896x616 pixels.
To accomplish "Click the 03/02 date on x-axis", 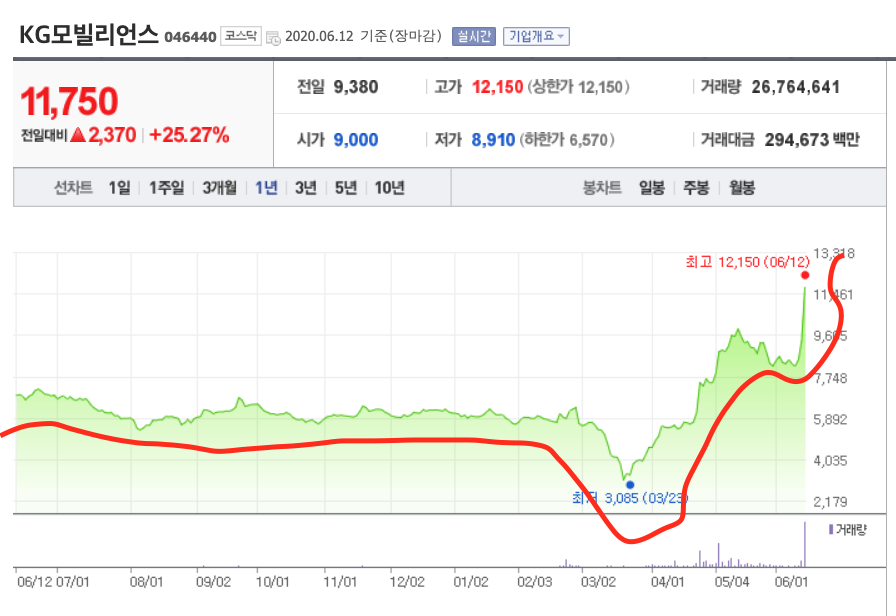I will click(598, 582).
